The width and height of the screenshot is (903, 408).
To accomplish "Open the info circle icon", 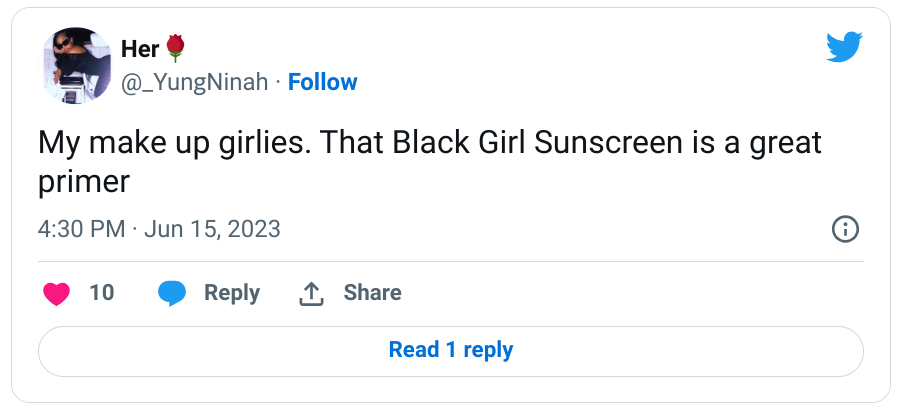I will [x=845, y=229].
